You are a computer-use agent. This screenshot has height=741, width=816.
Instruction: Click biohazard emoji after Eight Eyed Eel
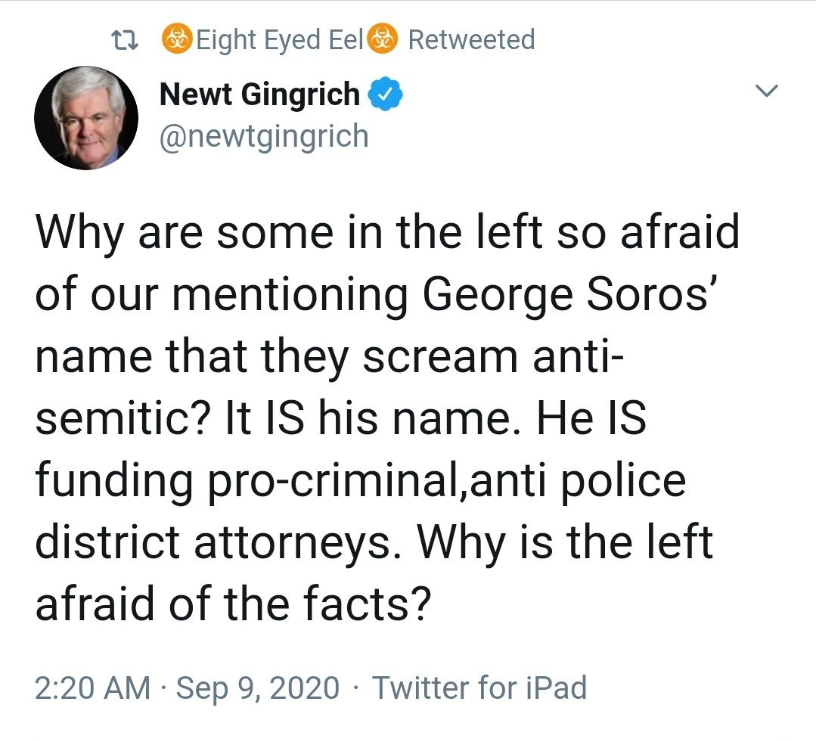(x=383, y=40)
